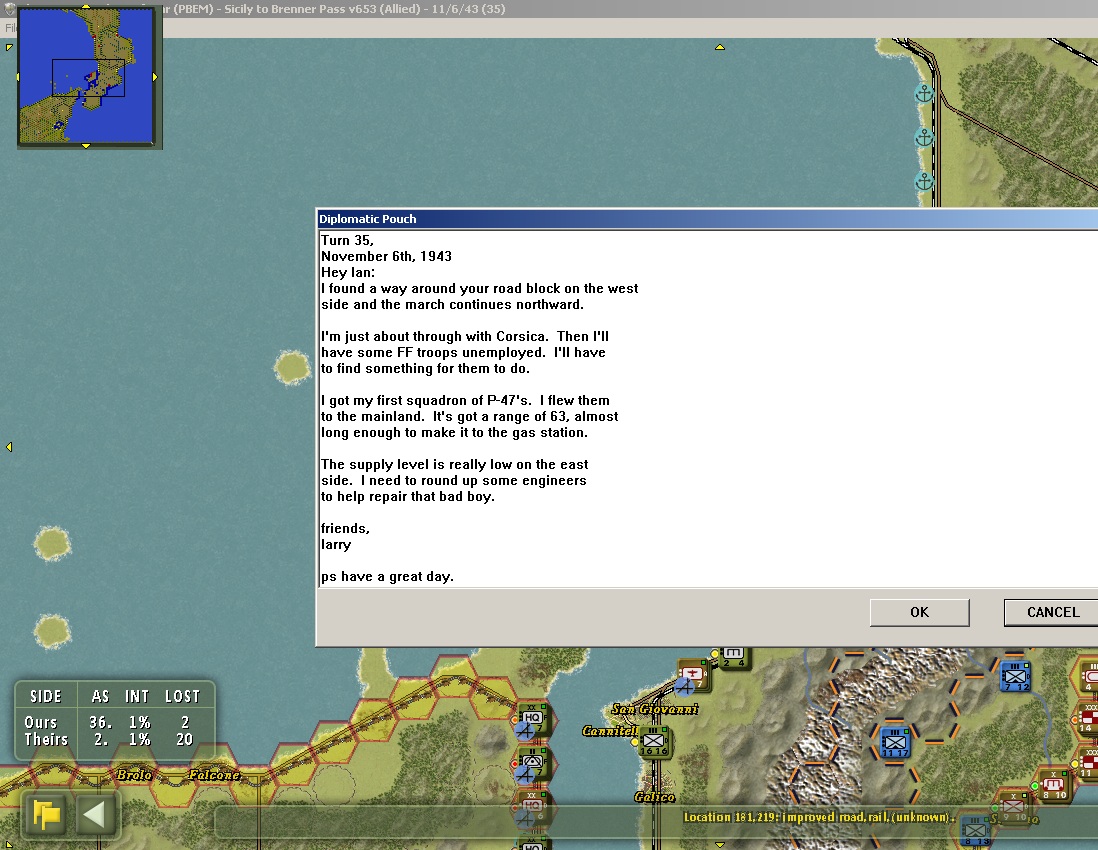1098x850 pixels.
Task: Select the blue unit marked 8 13
Action: [974, 831]
